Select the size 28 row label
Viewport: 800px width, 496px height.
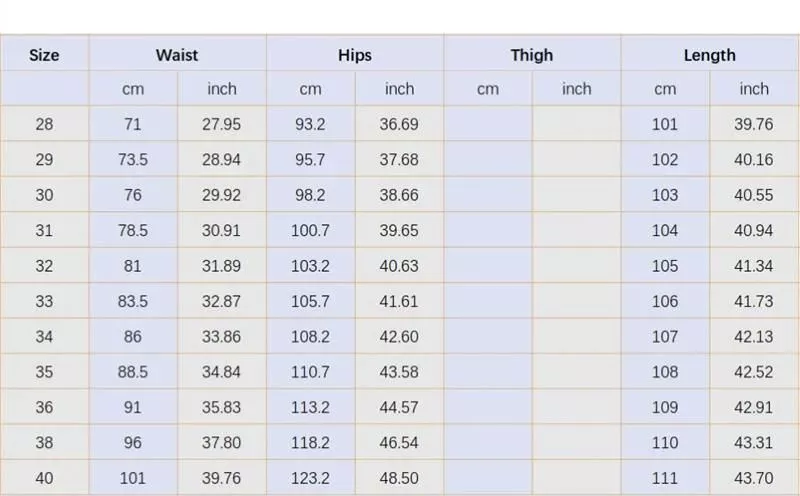click(x=44, y=125)
